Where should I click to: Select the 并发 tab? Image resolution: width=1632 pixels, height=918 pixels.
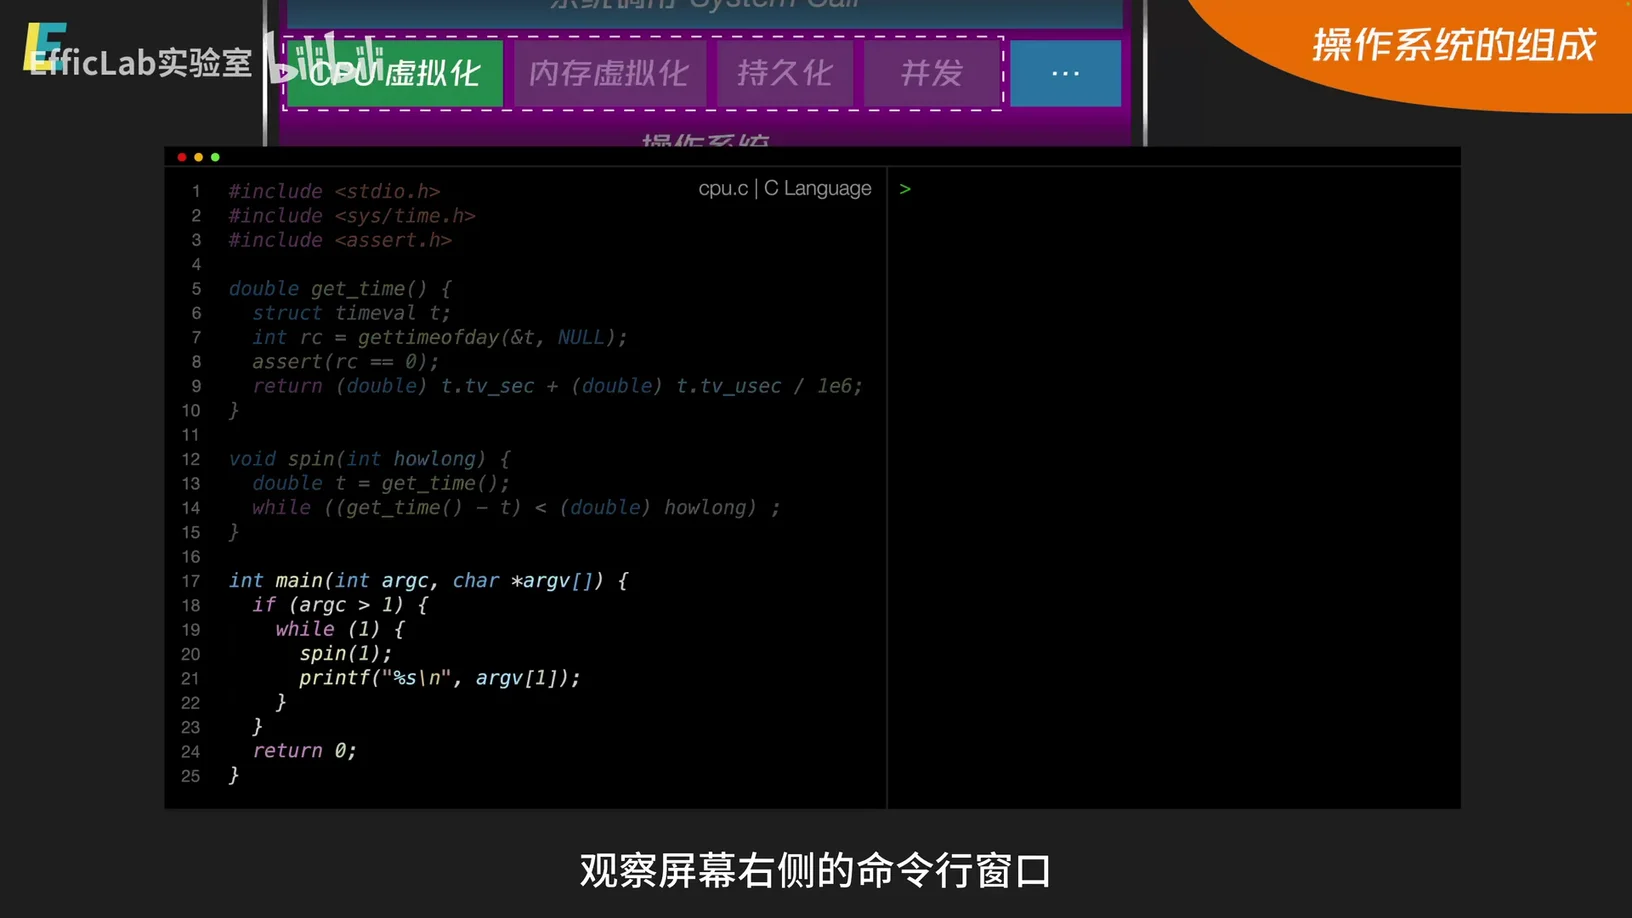932,73
